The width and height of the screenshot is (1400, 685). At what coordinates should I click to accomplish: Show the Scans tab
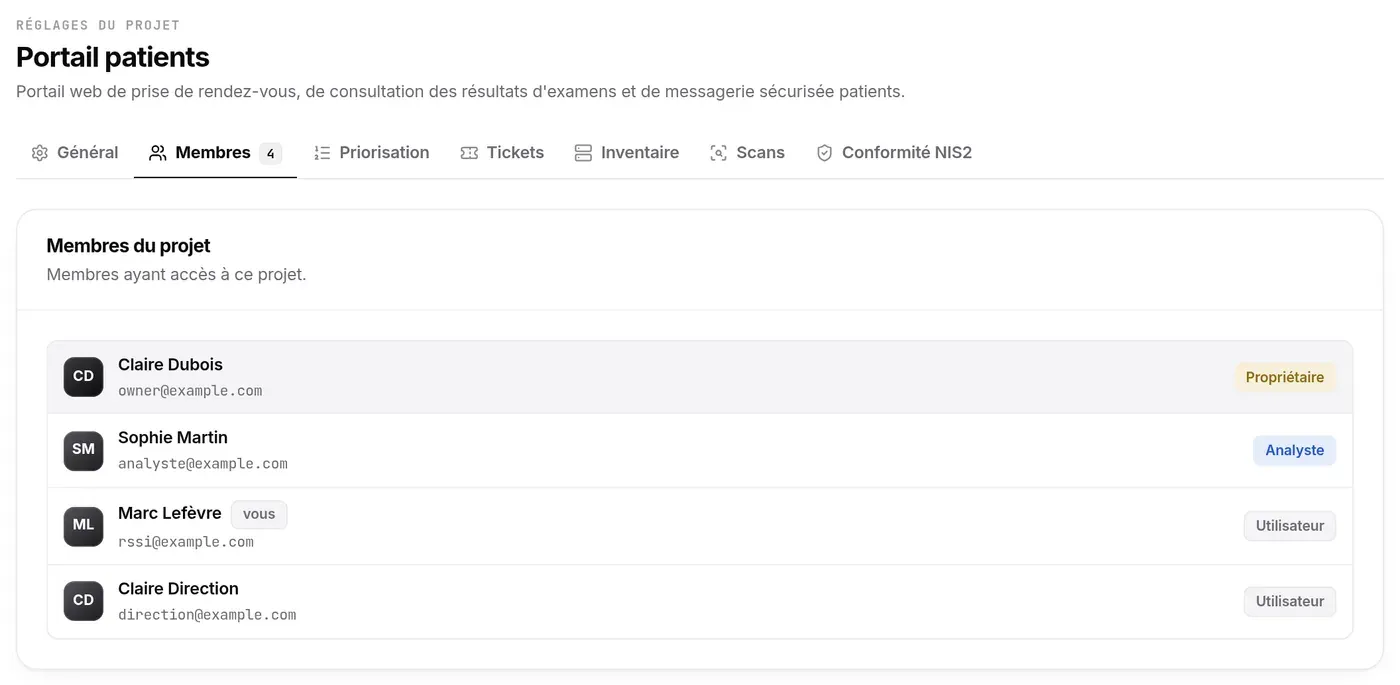tap(747, 153)
